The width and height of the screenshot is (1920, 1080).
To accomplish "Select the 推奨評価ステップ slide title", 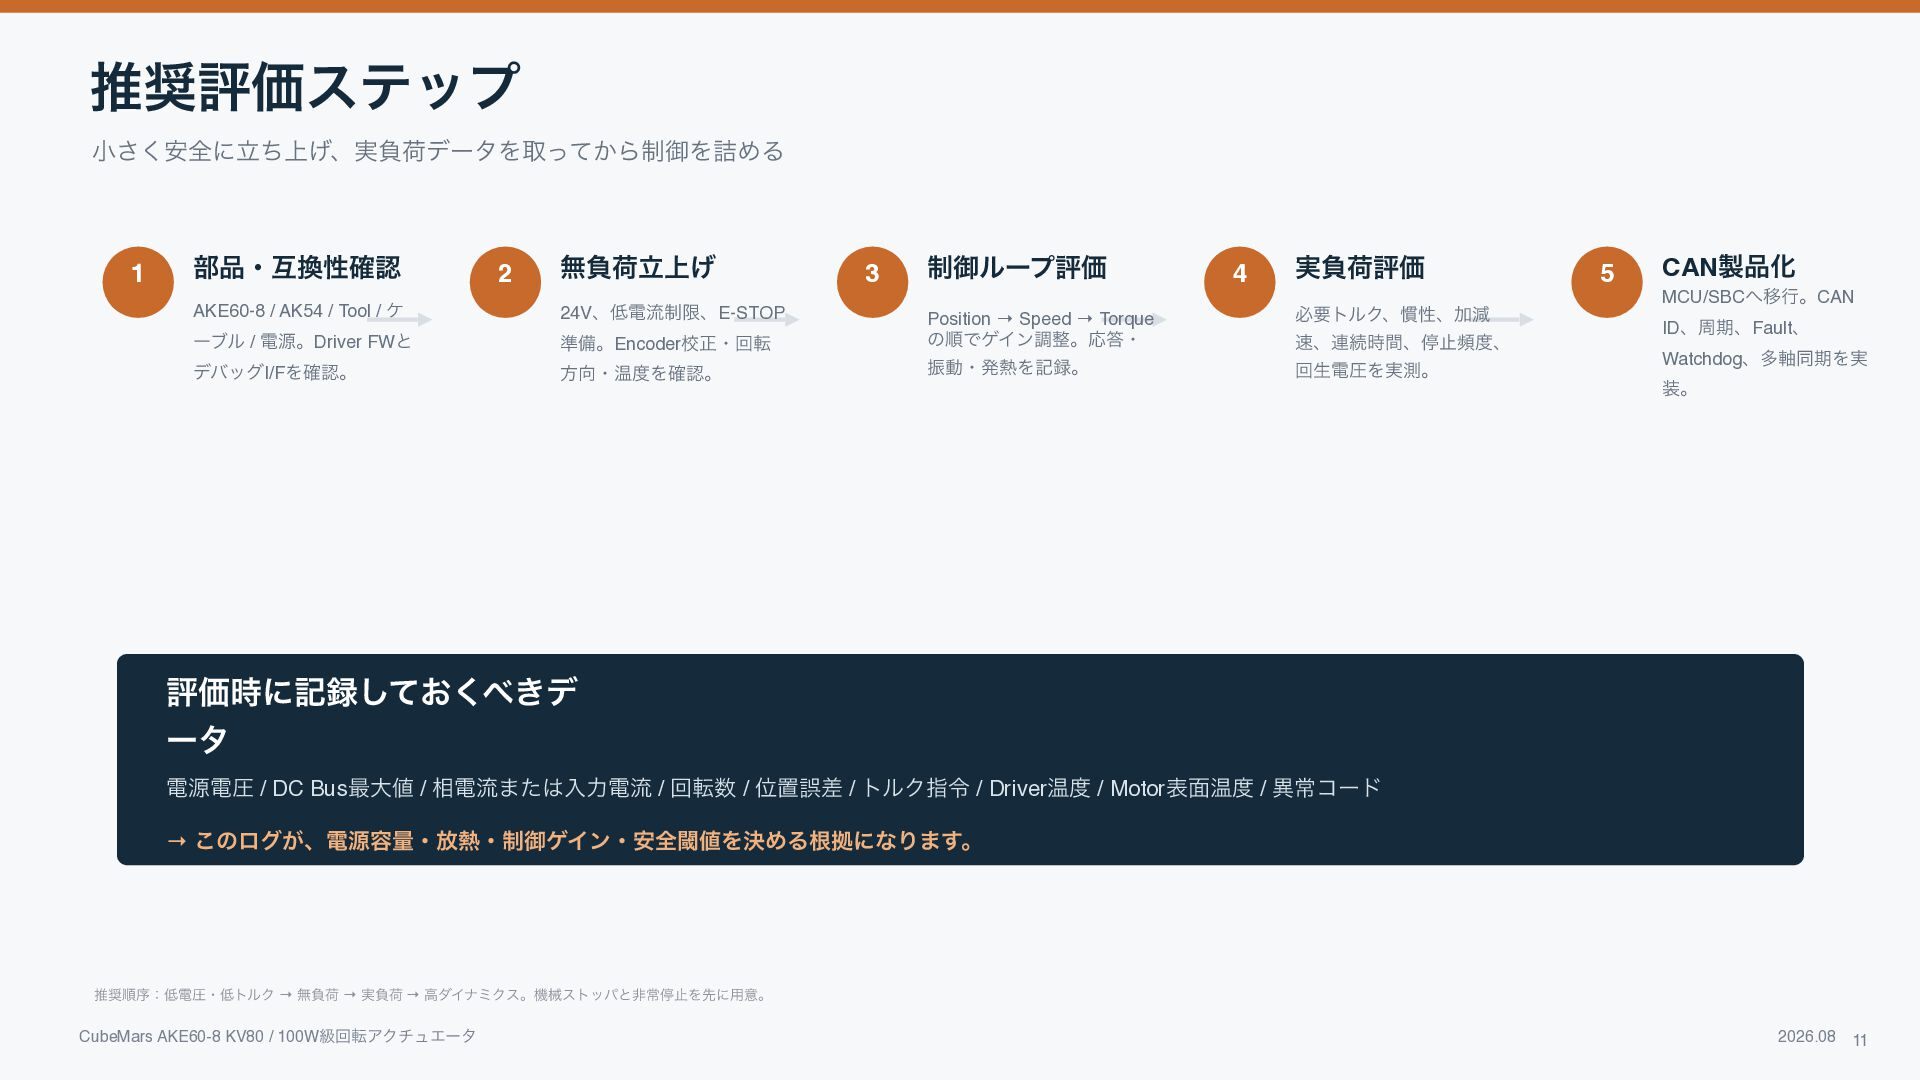I will point(305,87).
